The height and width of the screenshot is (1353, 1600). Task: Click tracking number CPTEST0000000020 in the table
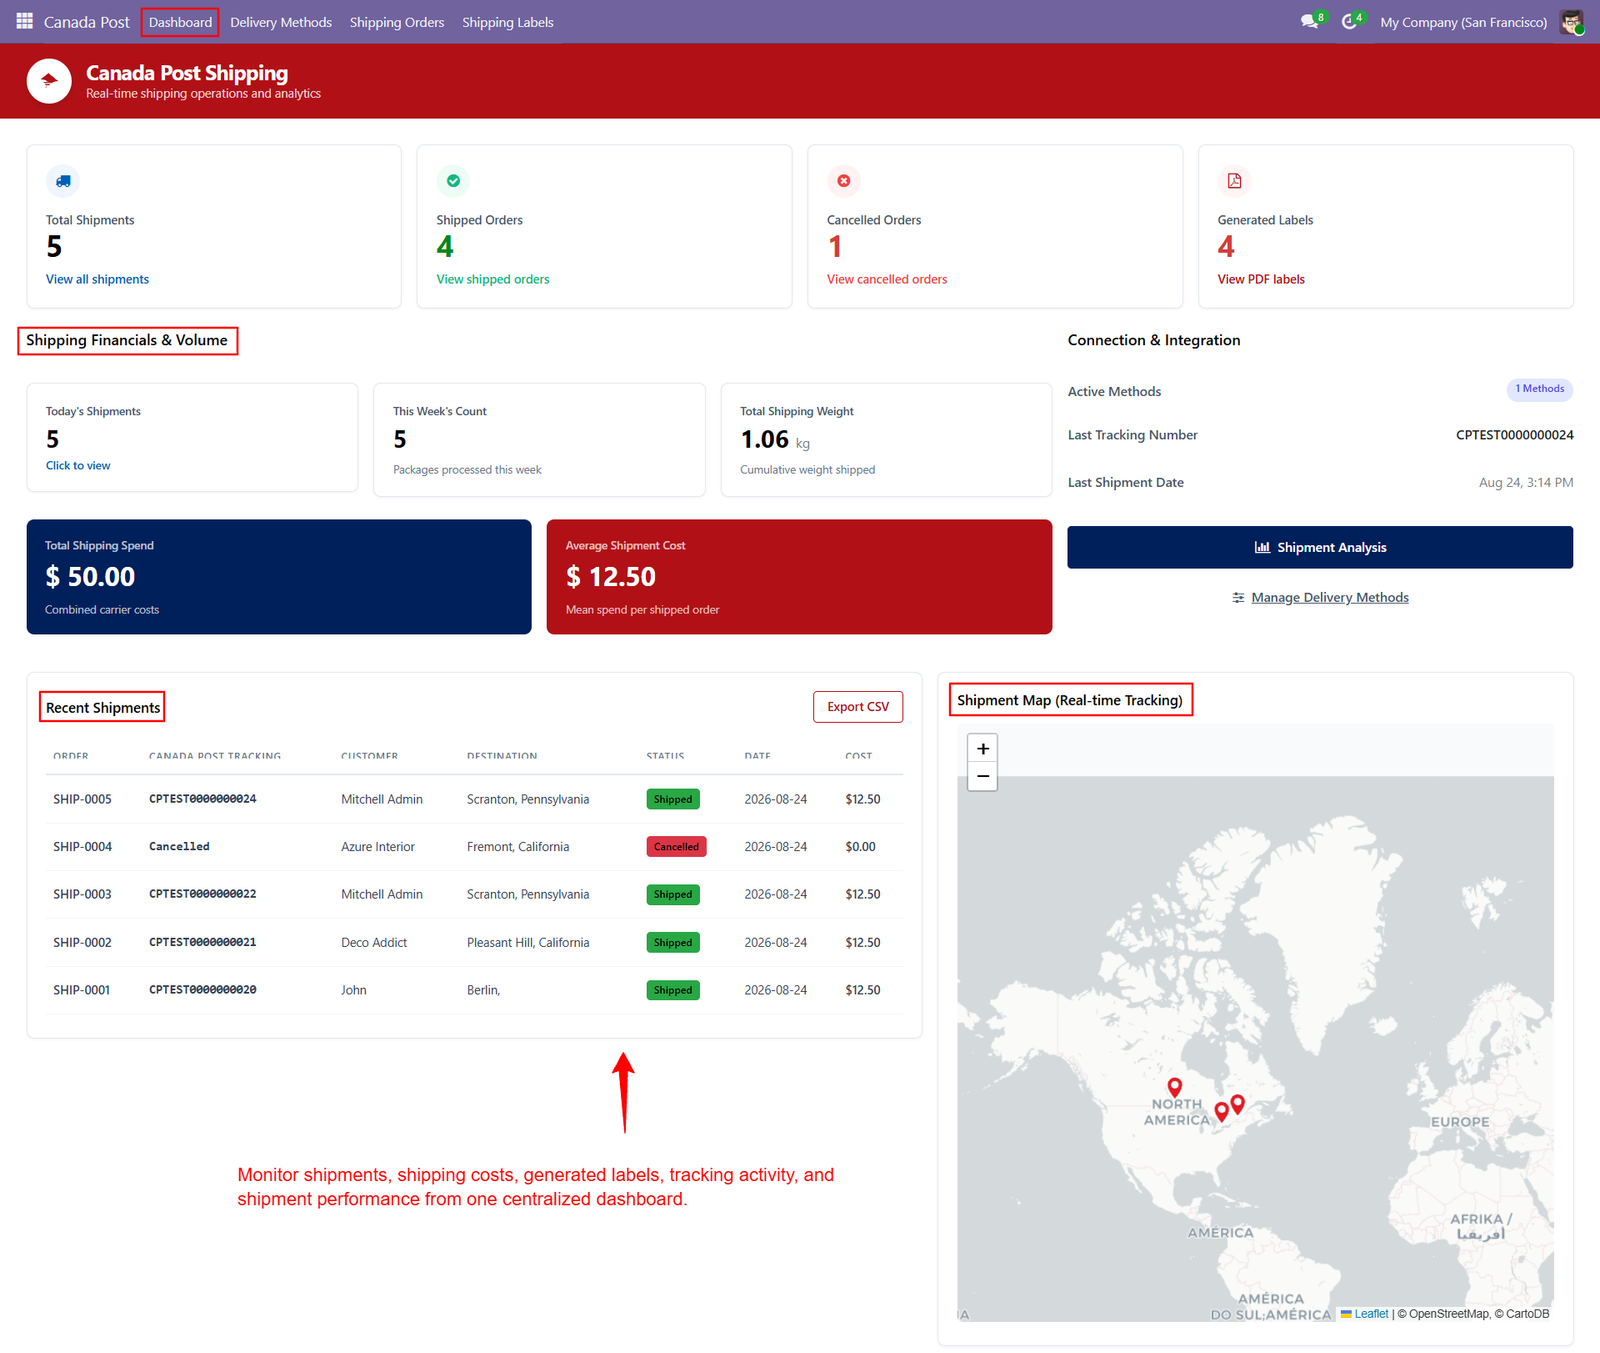click(203, 990)
